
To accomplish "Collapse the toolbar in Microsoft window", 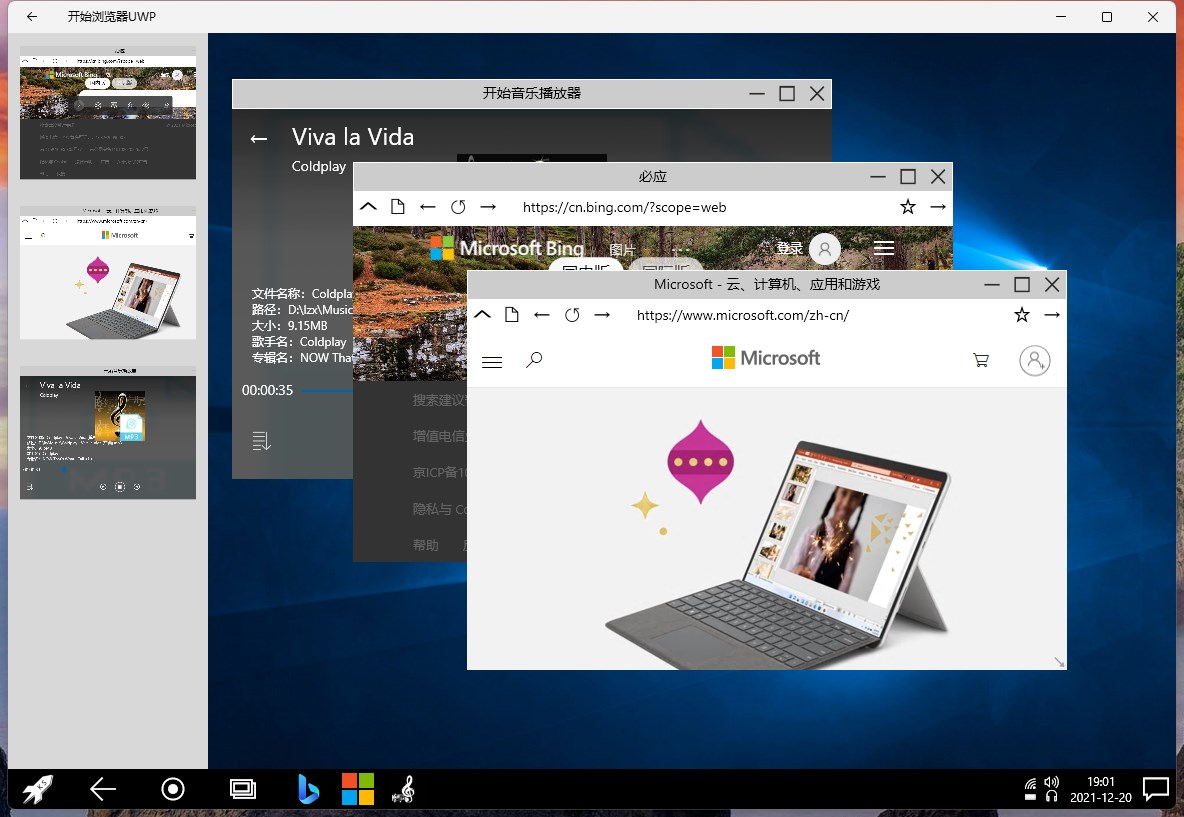I will (x=483, y=315).
